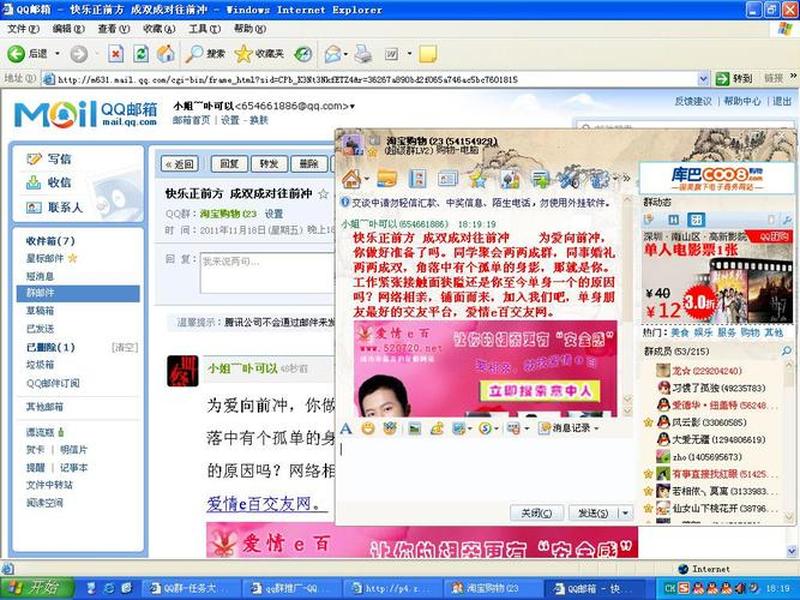The image size is (800, 600).
Task: Open the IE 收藏 menu
Action: click(x=159, y=29)
